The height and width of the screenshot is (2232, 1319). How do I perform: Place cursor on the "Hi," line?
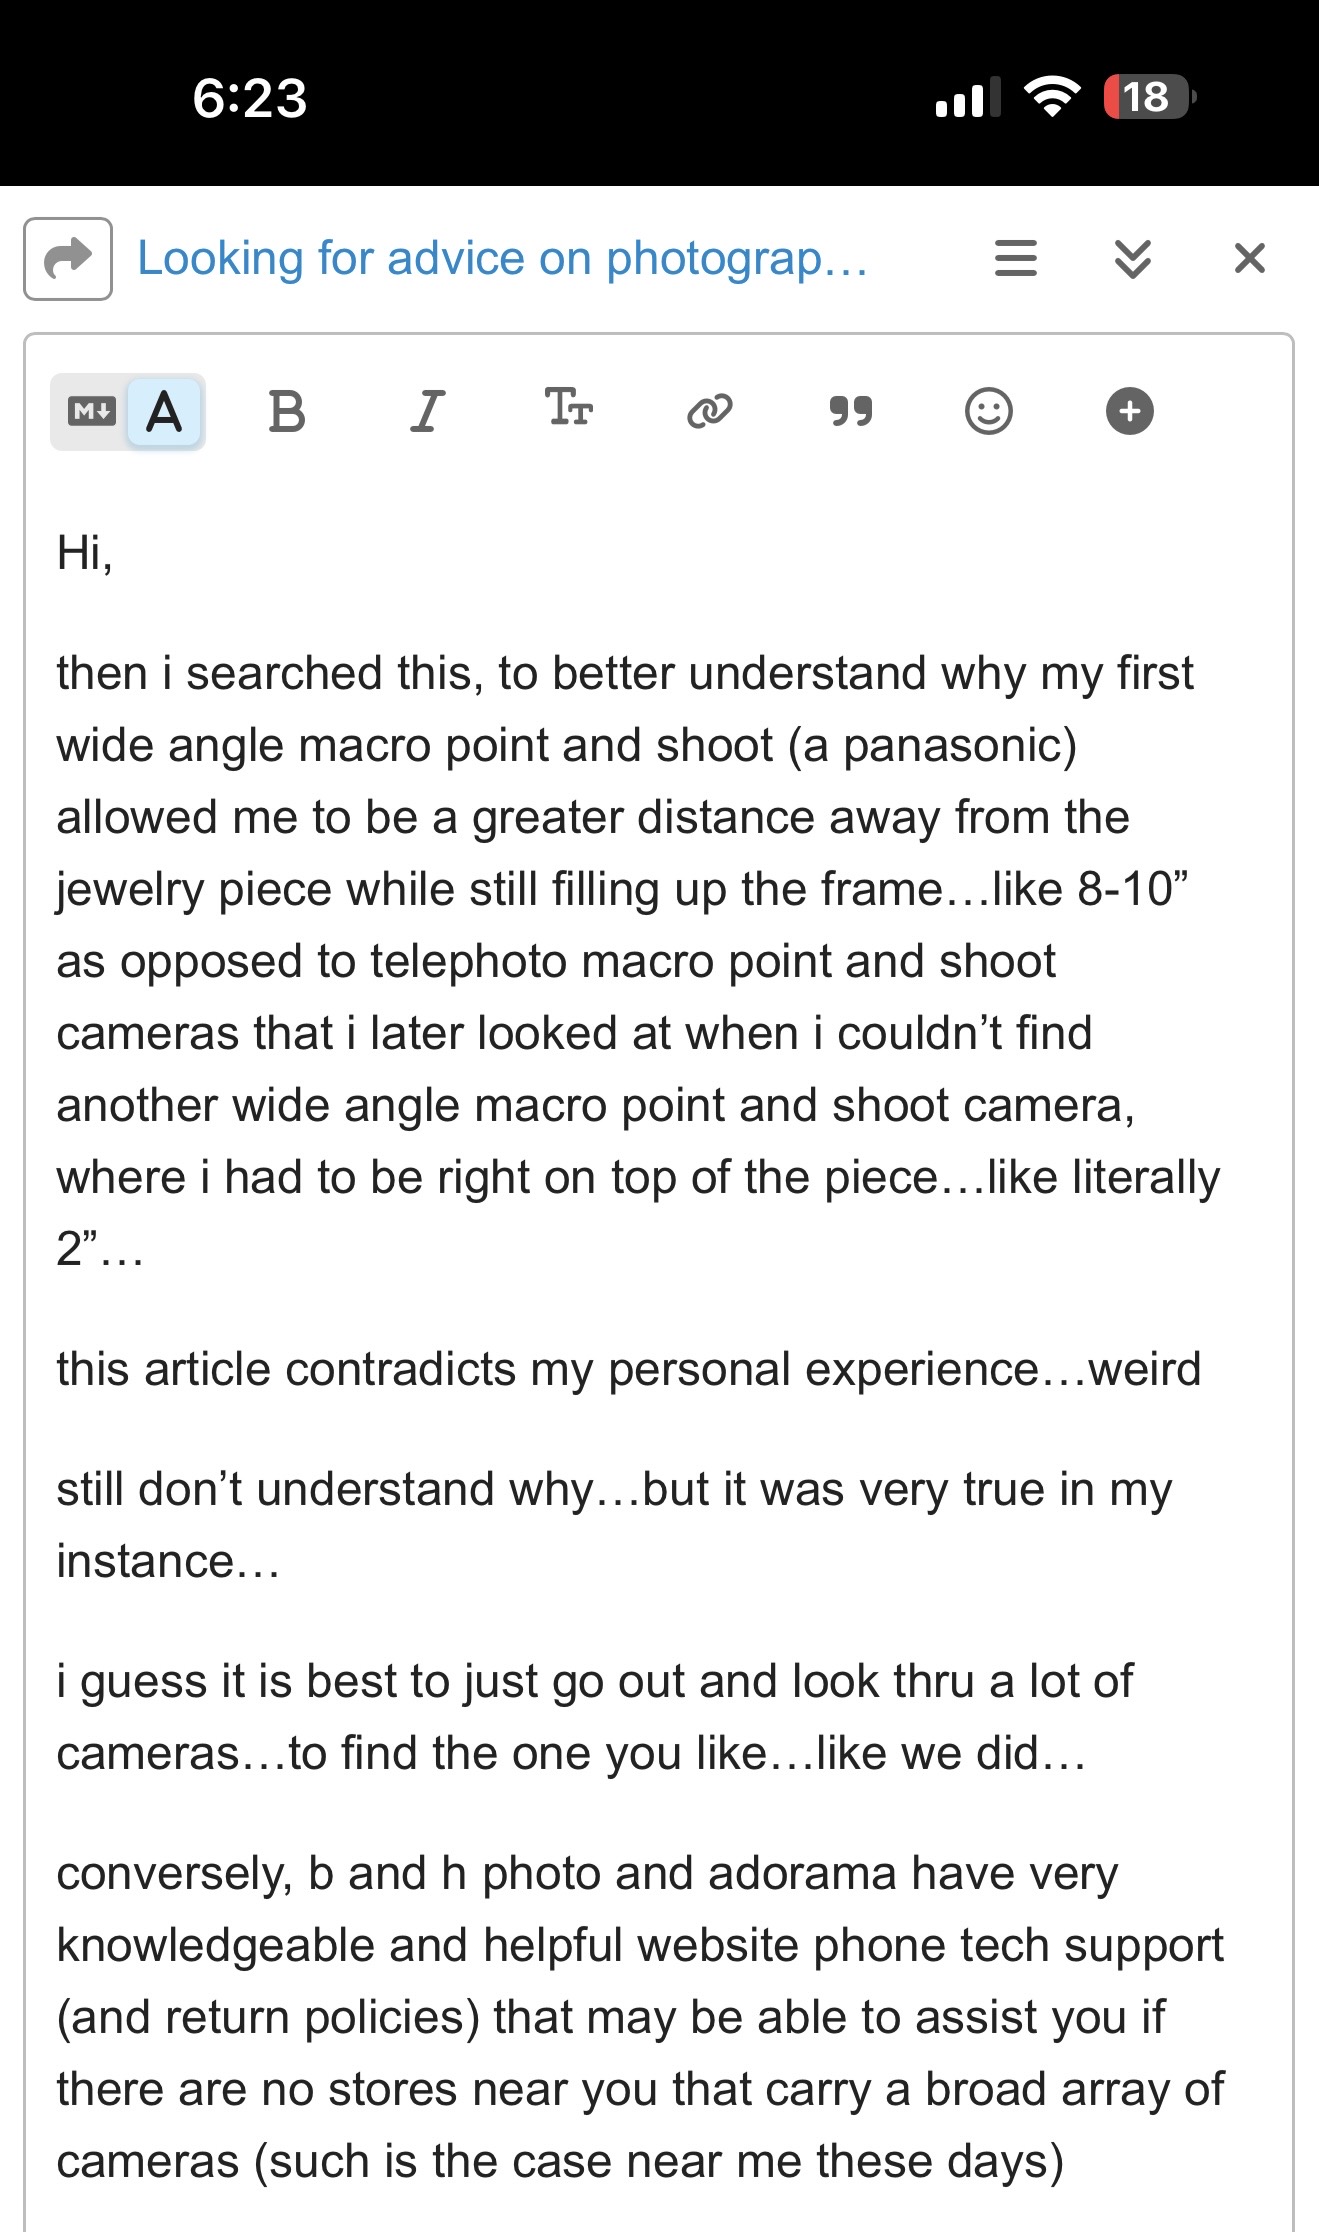(x=85, y=553)
